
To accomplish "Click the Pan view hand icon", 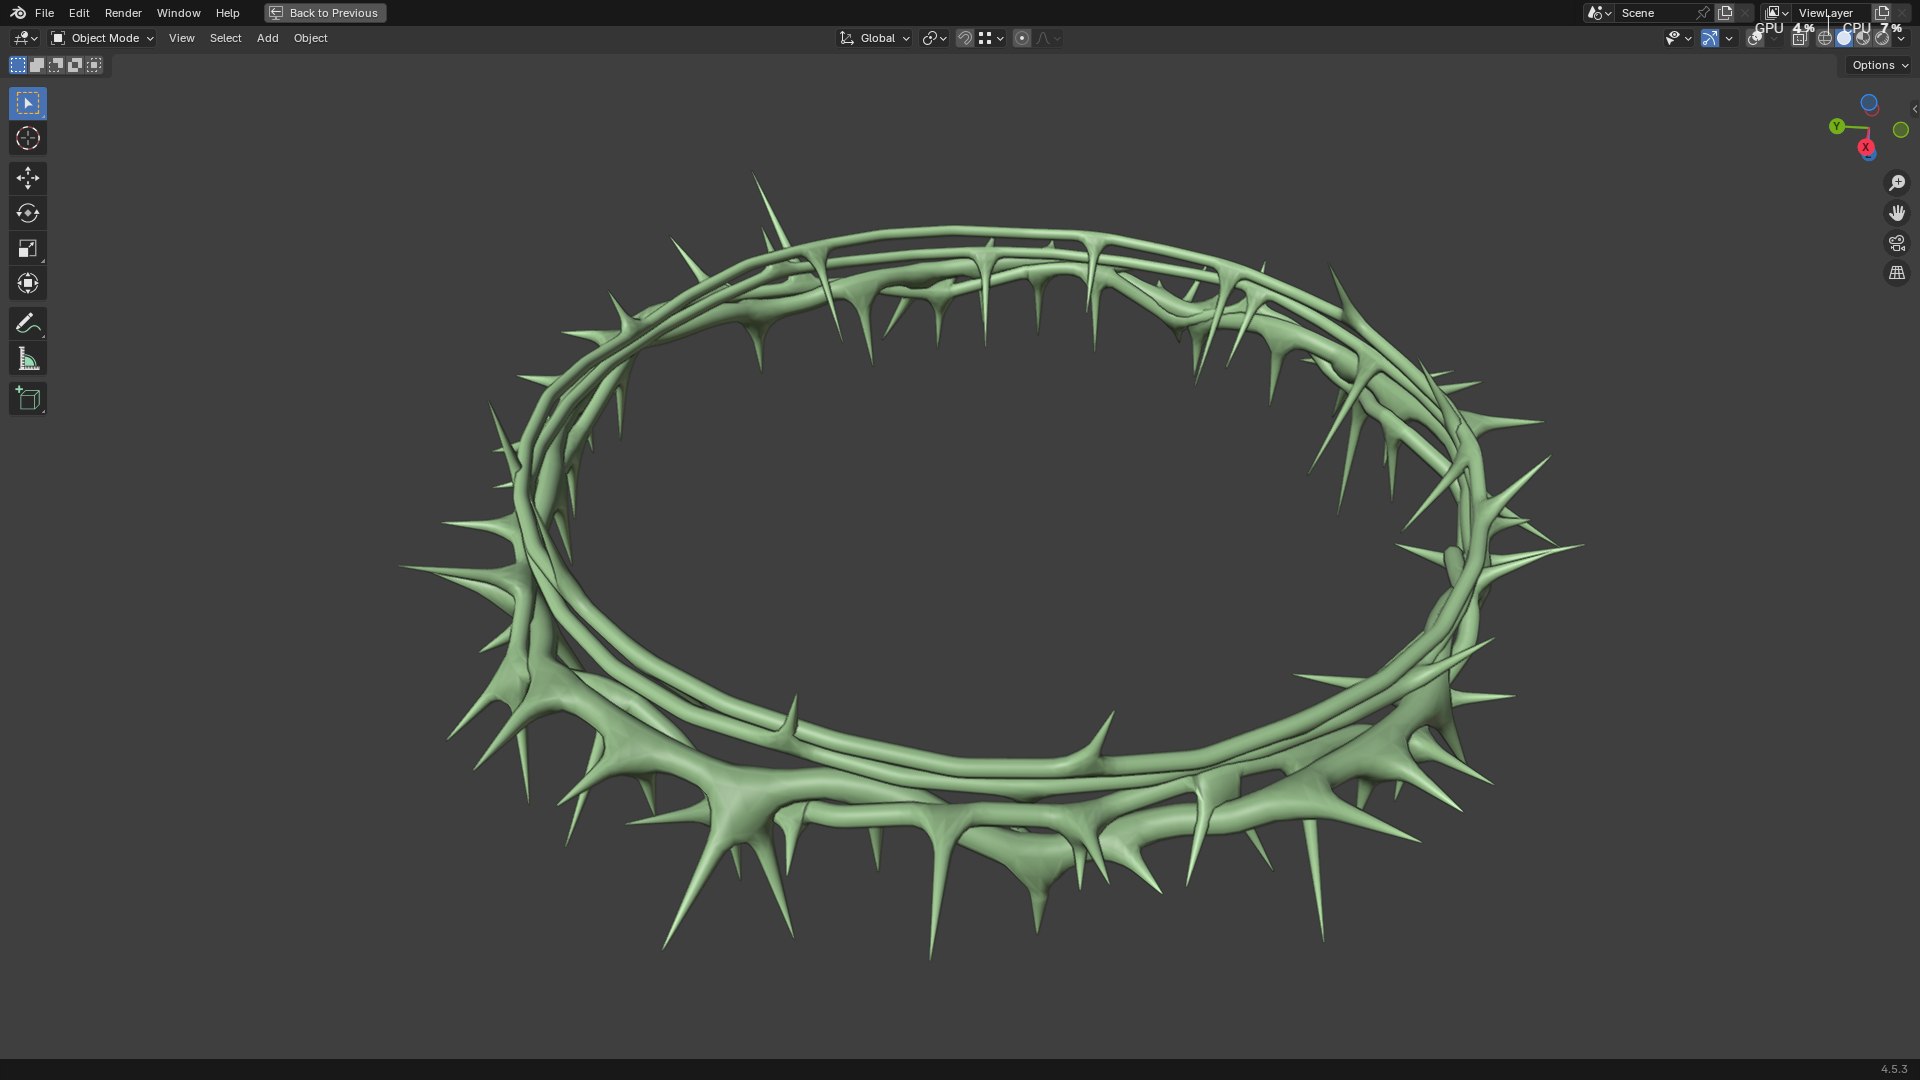I will [1897, 213].
